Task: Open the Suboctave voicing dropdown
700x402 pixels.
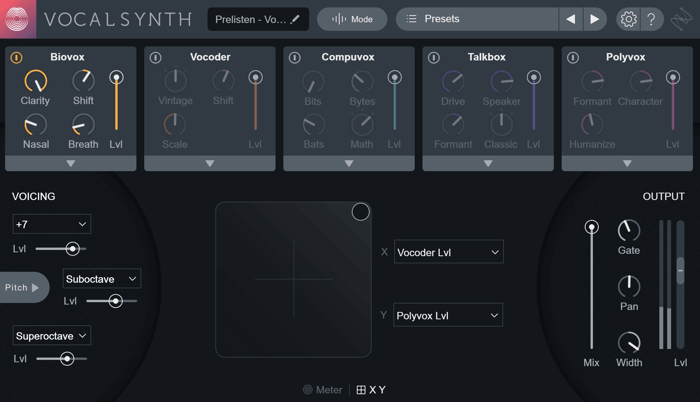Action: [x=102, y=279]
